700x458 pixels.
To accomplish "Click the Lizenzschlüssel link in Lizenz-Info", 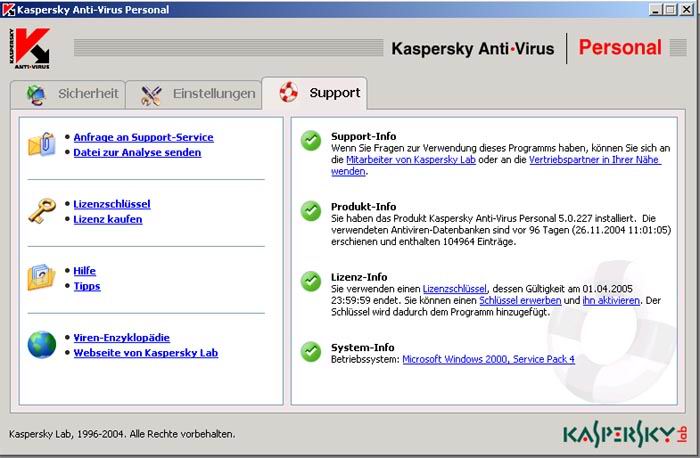I will point(454,289).
